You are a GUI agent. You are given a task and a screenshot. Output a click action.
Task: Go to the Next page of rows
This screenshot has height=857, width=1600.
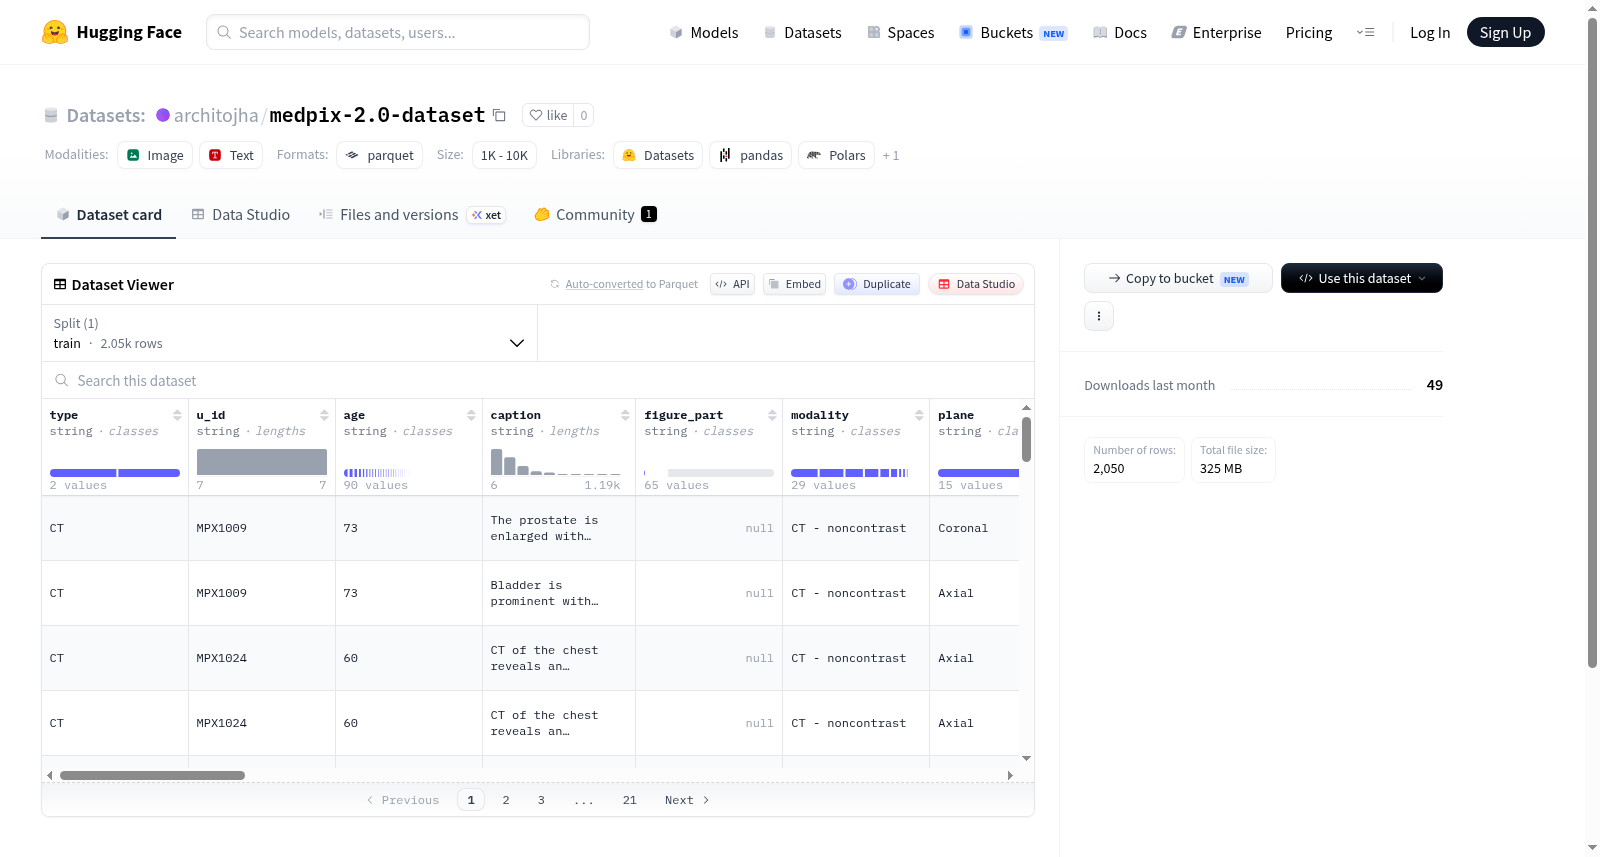[x=687, y=800]
